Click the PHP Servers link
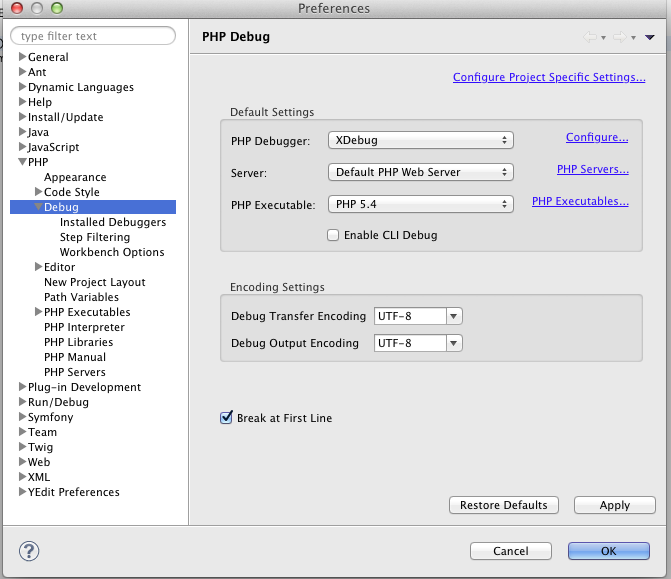The width and height of the screenshot is (671, 579). pos(593,169)
